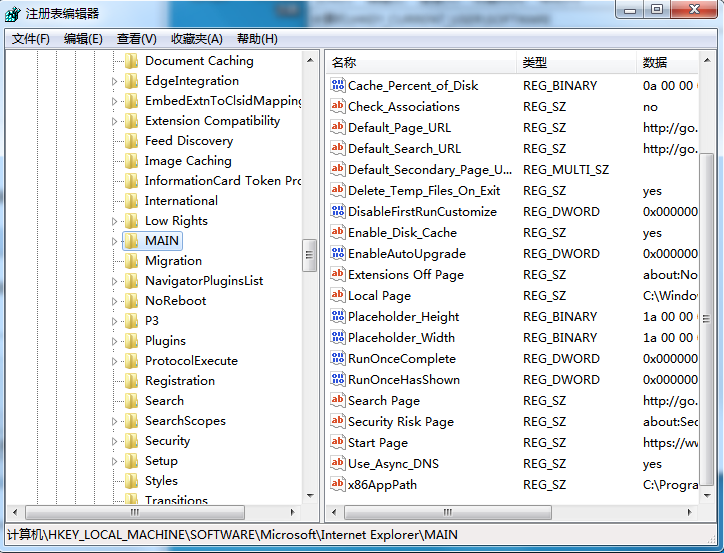Expand the Security key

click(x=115, y=441)
